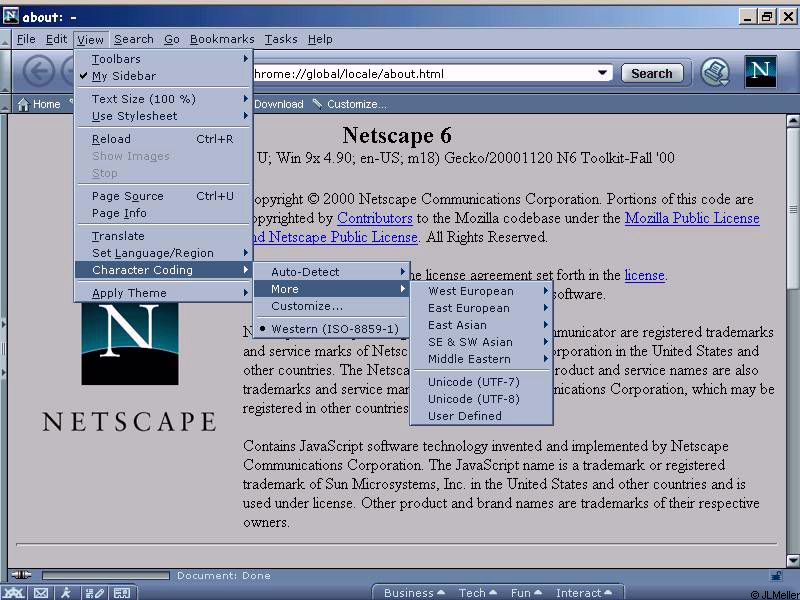Click the pencil icon beside Customize
This screenshot has width=800, height=600.
pos(317,104)
